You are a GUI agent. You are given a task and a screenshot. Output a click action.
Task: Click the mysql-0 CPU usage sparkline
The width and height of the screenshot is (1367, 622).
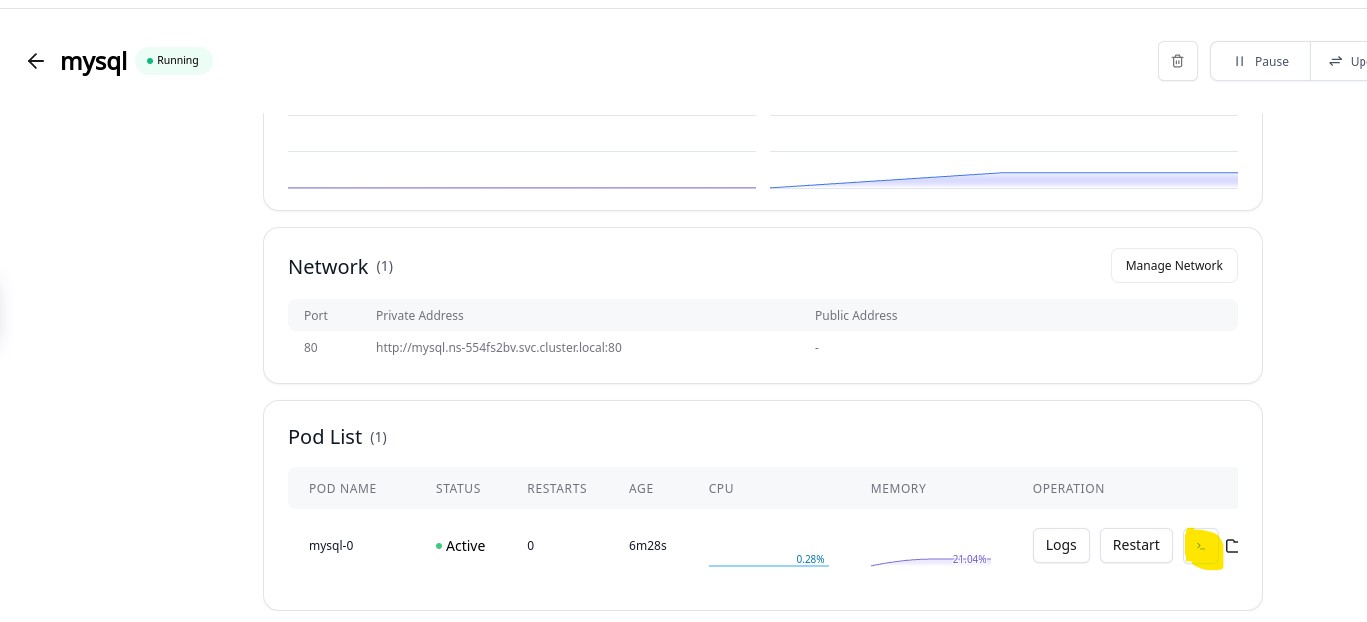[x=768, y=560]
